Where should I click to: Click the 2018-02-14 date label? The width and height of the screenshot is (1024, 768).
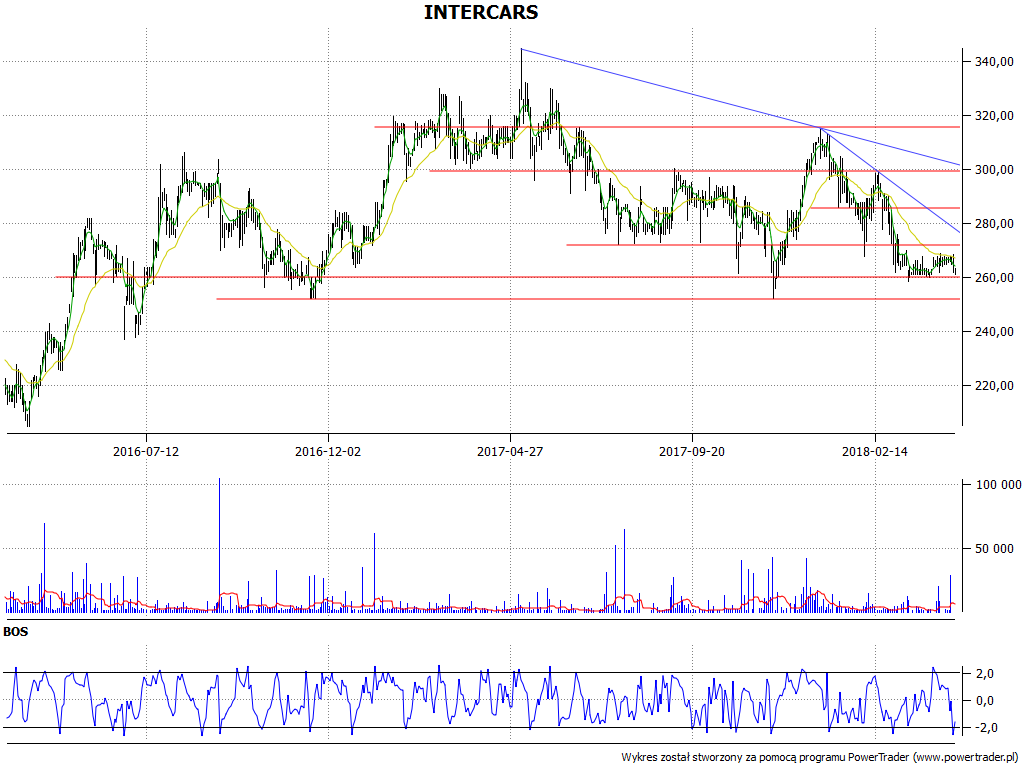[874, 451]
